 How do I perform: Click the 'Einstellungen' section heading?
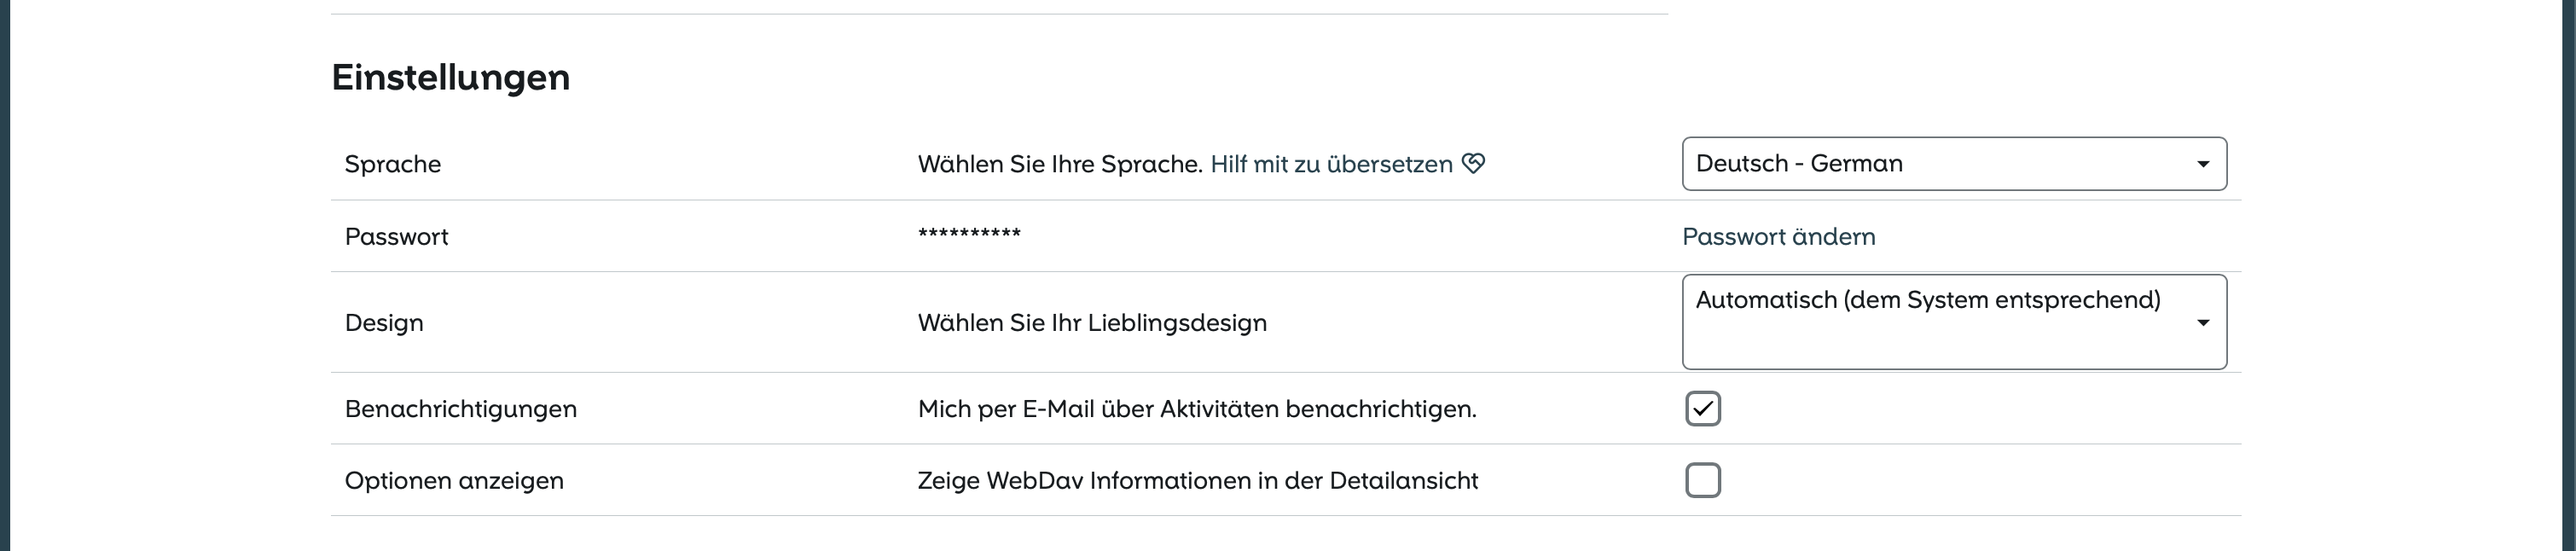[x=450, y=77]
